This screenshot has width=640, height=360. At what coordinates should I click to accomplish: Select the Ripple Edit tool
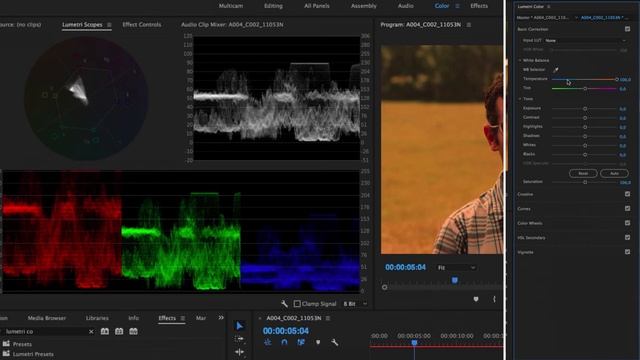pos(240,351)
